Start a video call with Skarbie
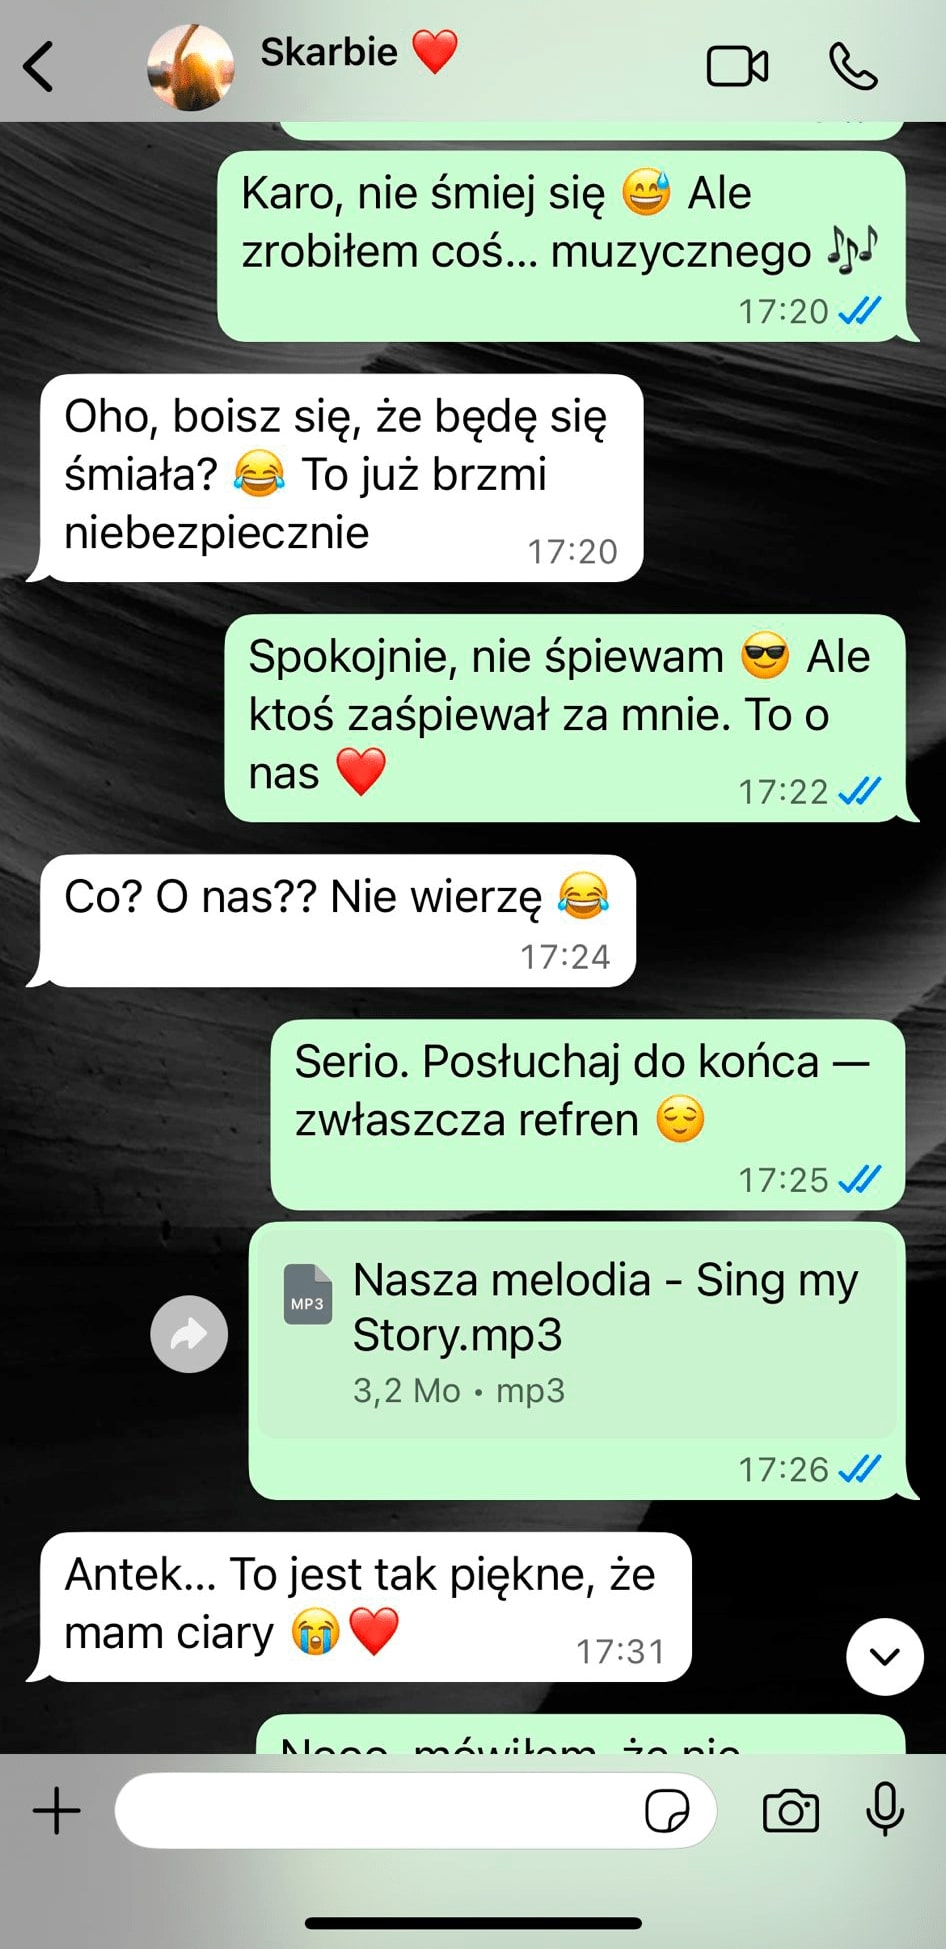946x1949 pixels. [x=737, y=67]
